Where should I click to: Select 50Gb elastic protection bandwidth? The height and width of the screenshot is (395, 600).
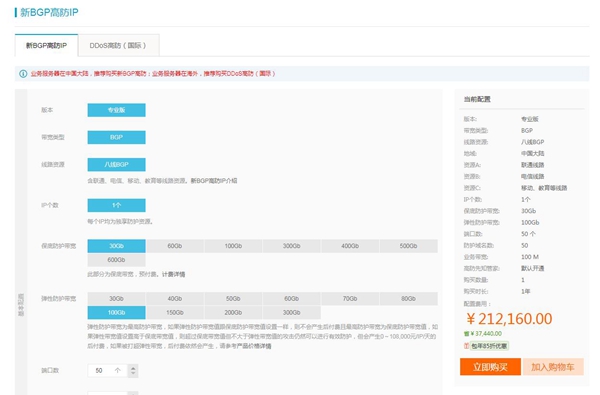coord(233,299)
